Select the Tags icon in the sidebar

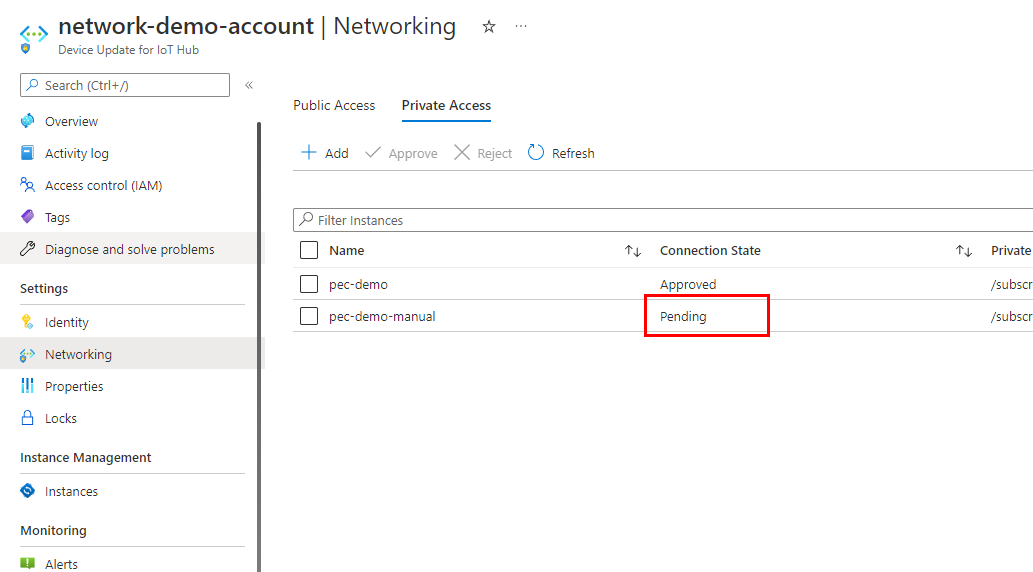coord(28,217)
